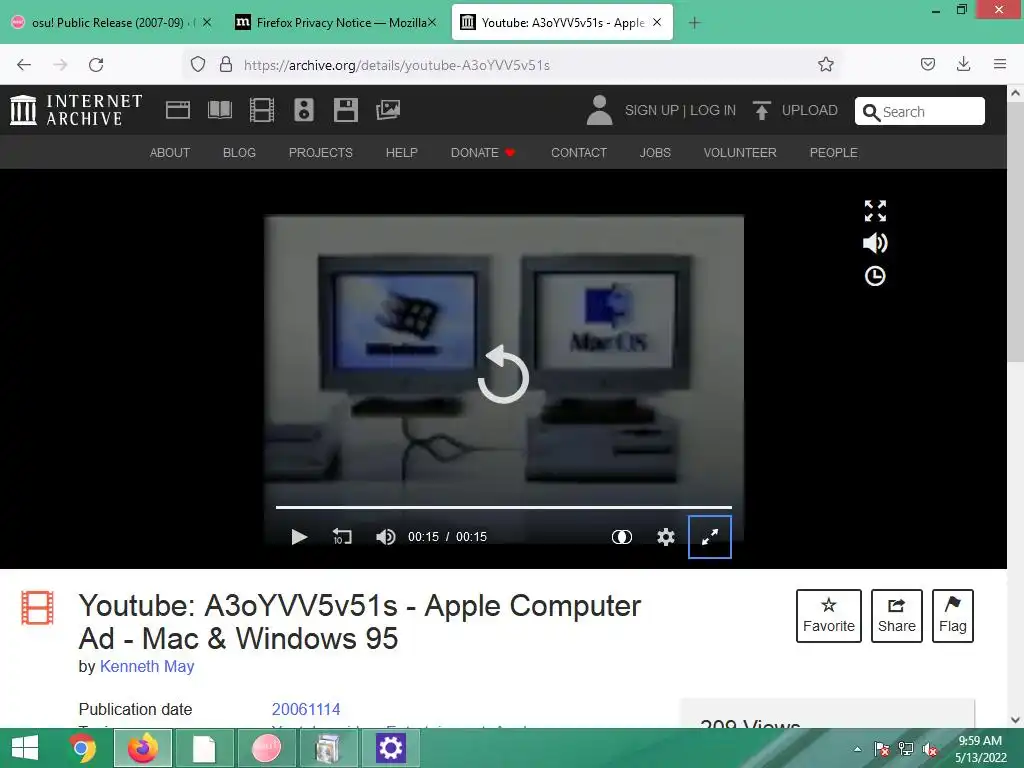Open the DONATE menu item
1024x768 pixels.
click(483, 152)
